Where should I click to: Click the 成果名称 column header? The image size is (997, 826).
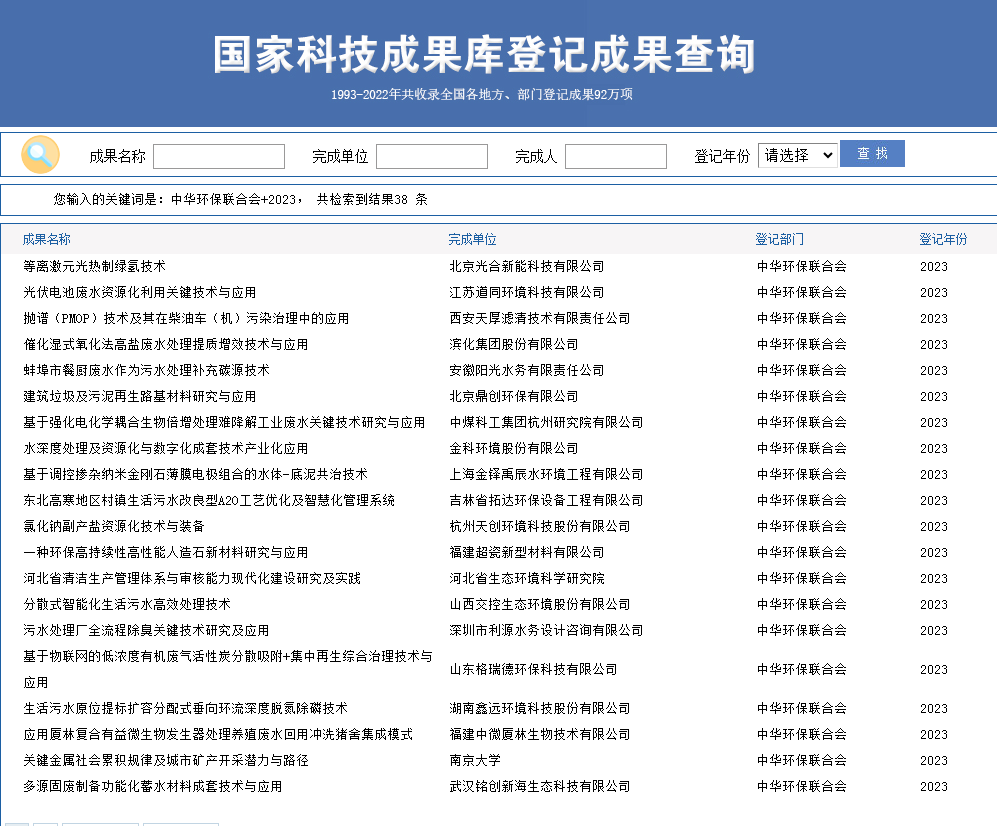(47, 240)
